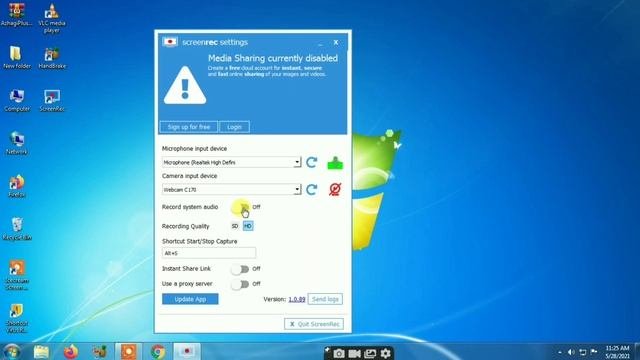Open the Firefox desktop shortcut

pyautogui.click(x=17, y=187)
